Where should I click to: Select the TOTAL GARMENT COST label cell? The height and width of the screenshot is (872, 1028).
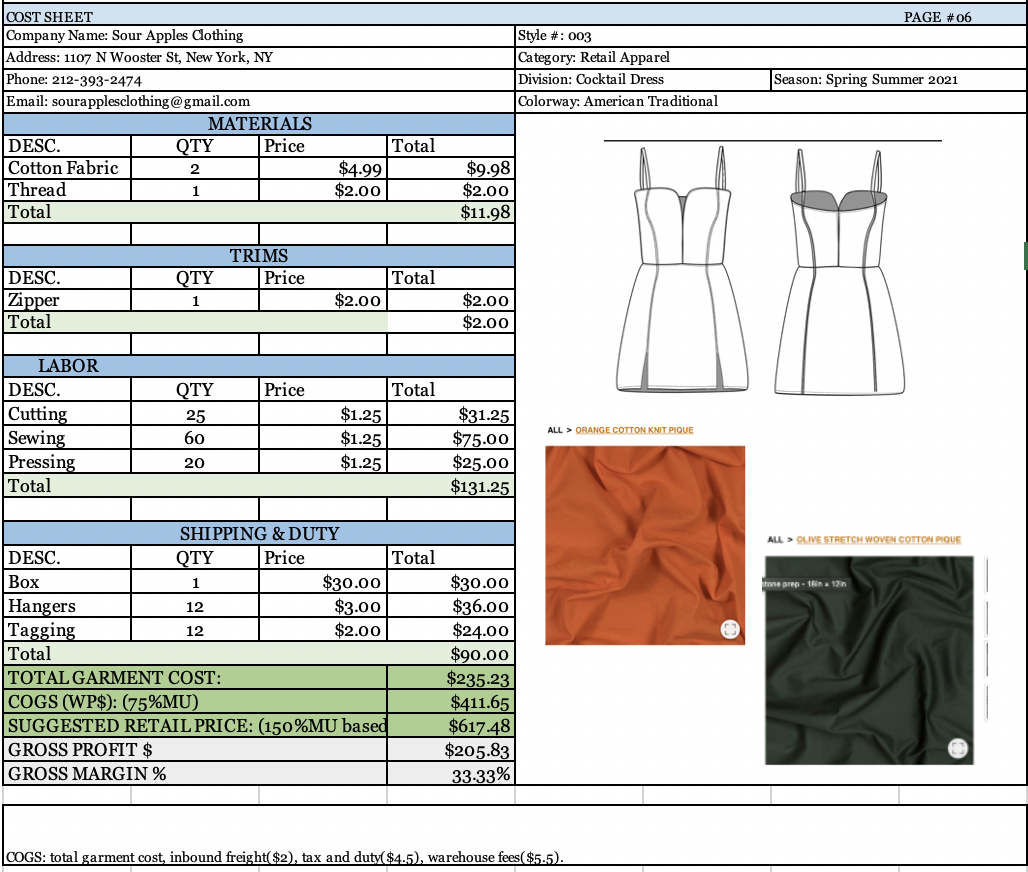pos(195,677)
